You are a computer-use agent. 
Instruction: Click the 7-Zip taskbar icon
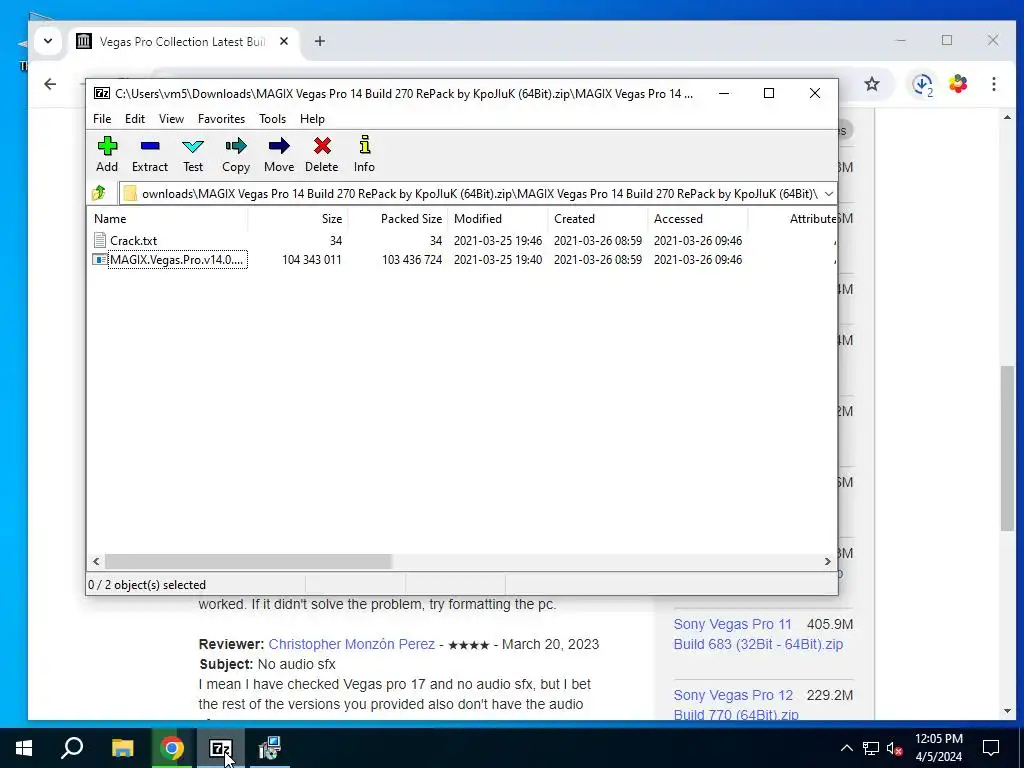click(221, 748)
